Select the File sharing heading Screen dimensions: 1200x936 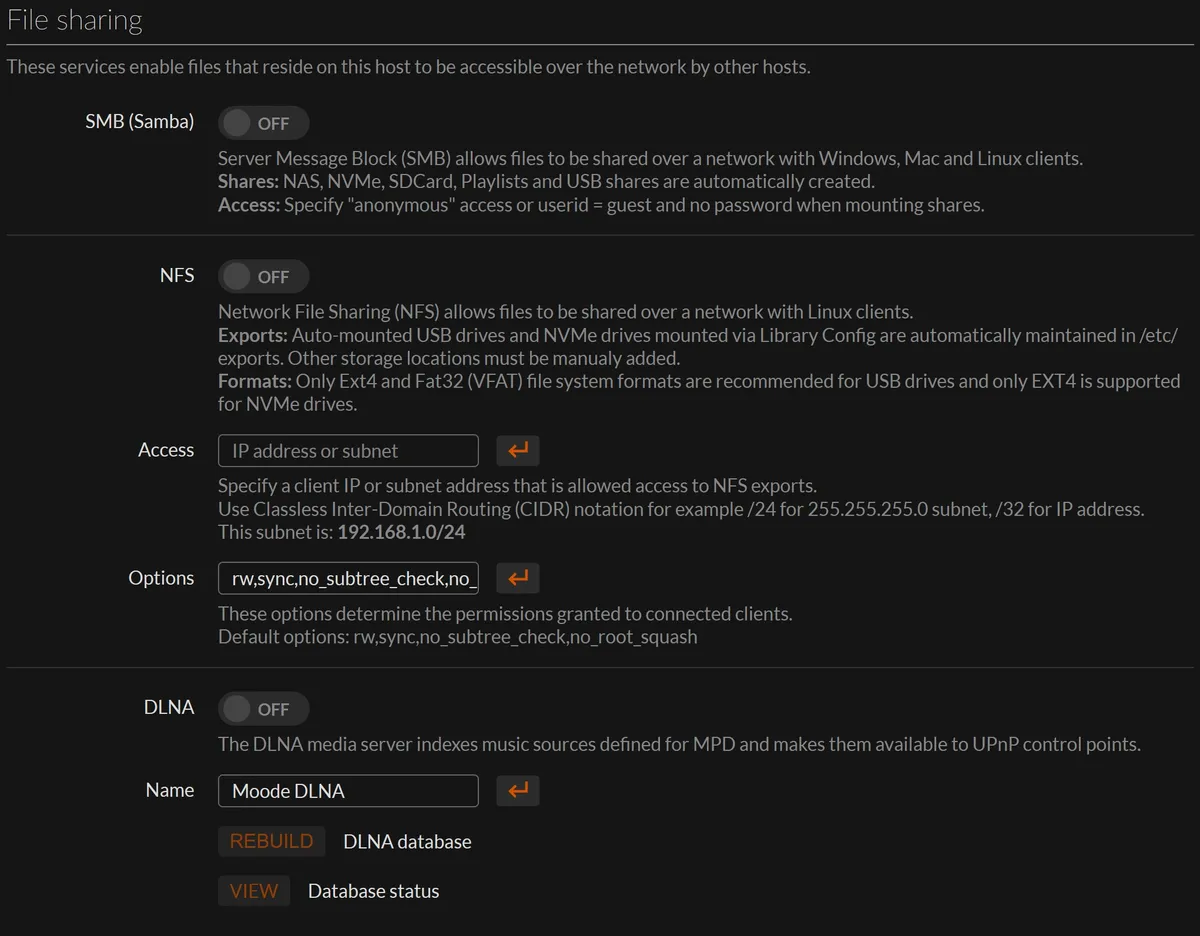[x=75, y=21]
